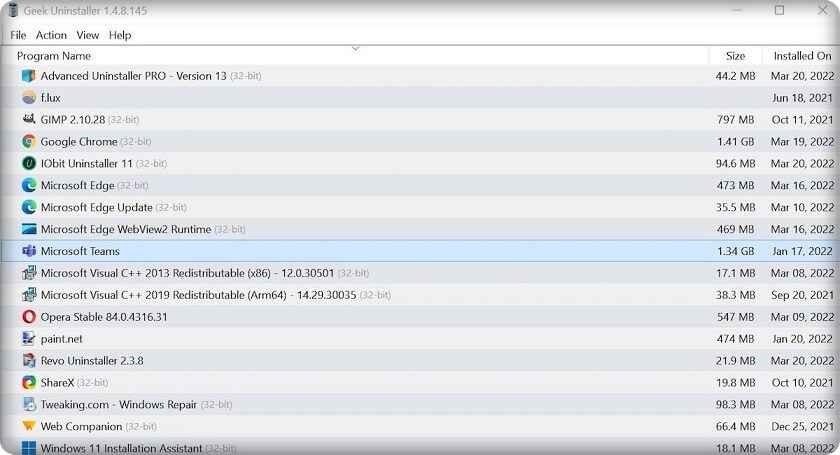Click the sort arrow above Program Name column
The width and height of the screenshot is (840, 455).
(x=355, y=49)
